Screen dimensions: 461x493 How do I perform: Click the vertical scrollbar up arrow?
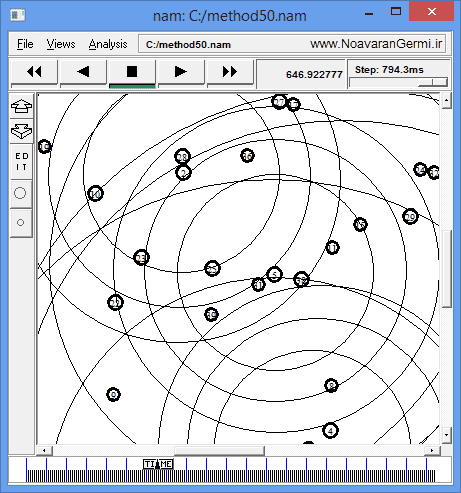pyautogui.click(x=447, y=100)
